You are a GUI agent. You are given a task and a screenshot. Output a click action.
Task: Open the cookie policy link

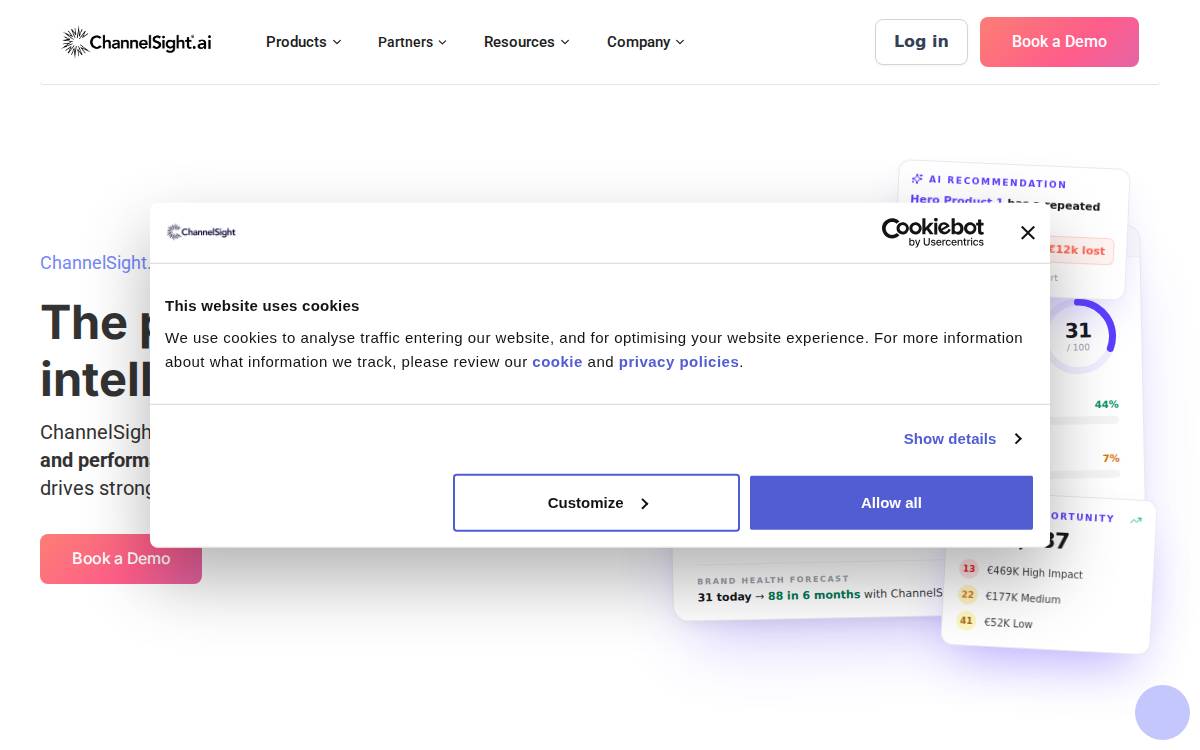(557, 362)
